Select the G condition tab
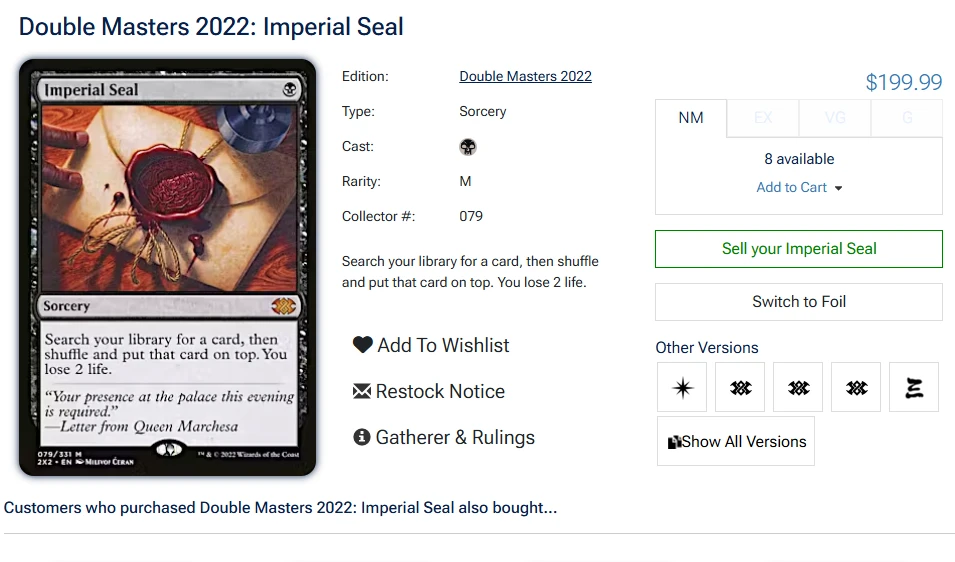The image size is (955, 562). (907, 118)
